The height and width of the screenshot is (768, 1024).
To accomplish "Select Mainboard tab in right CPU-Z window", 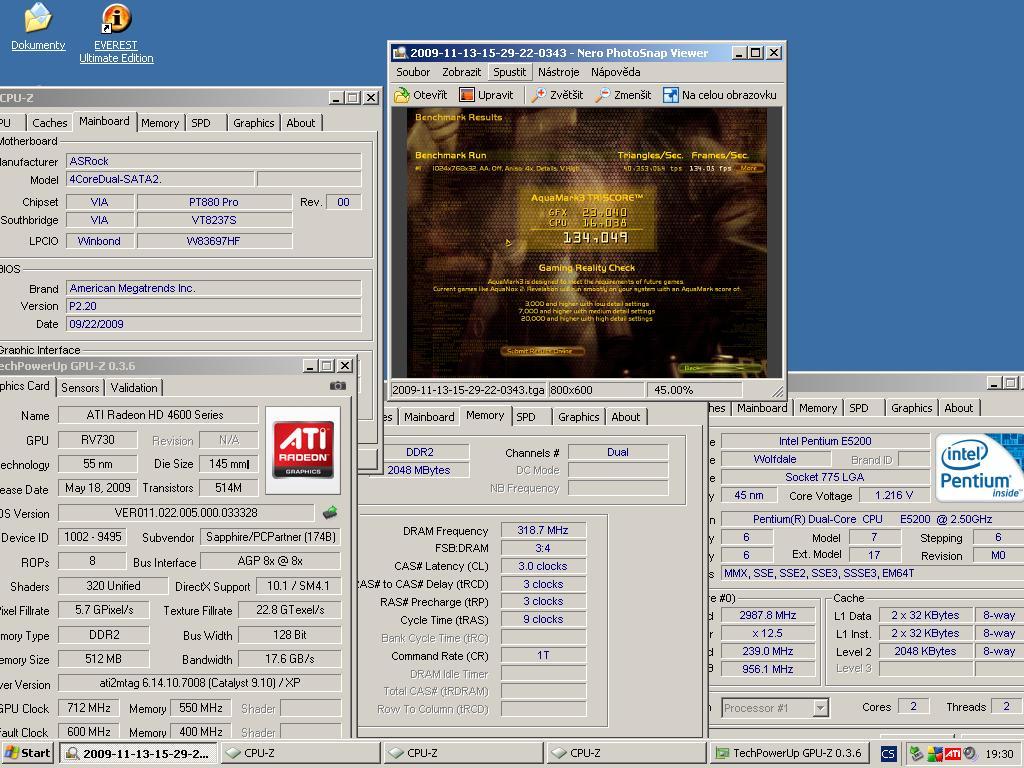I will click(x=762, y=408).
